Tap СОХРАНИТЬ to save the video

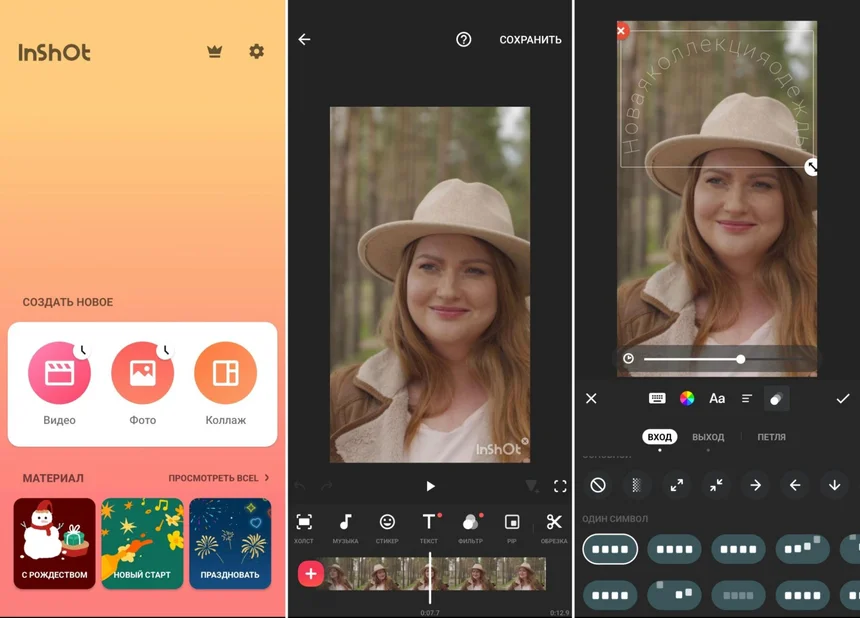(x=530, y=39)
